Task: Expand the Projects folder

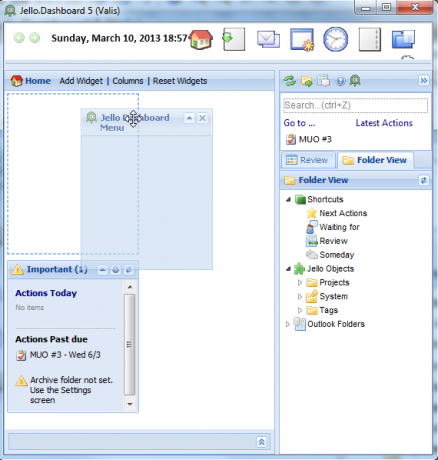Action: point(300,283)
